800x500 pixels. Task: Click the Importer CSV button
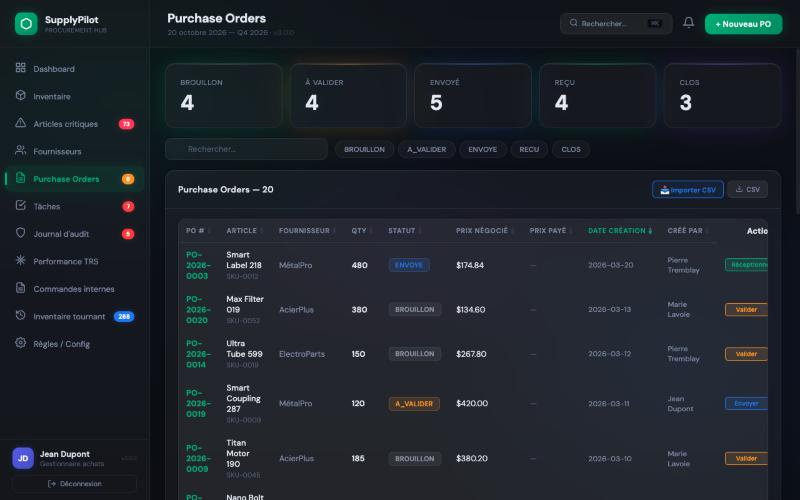pyautogui.click(x=688, y=189)
